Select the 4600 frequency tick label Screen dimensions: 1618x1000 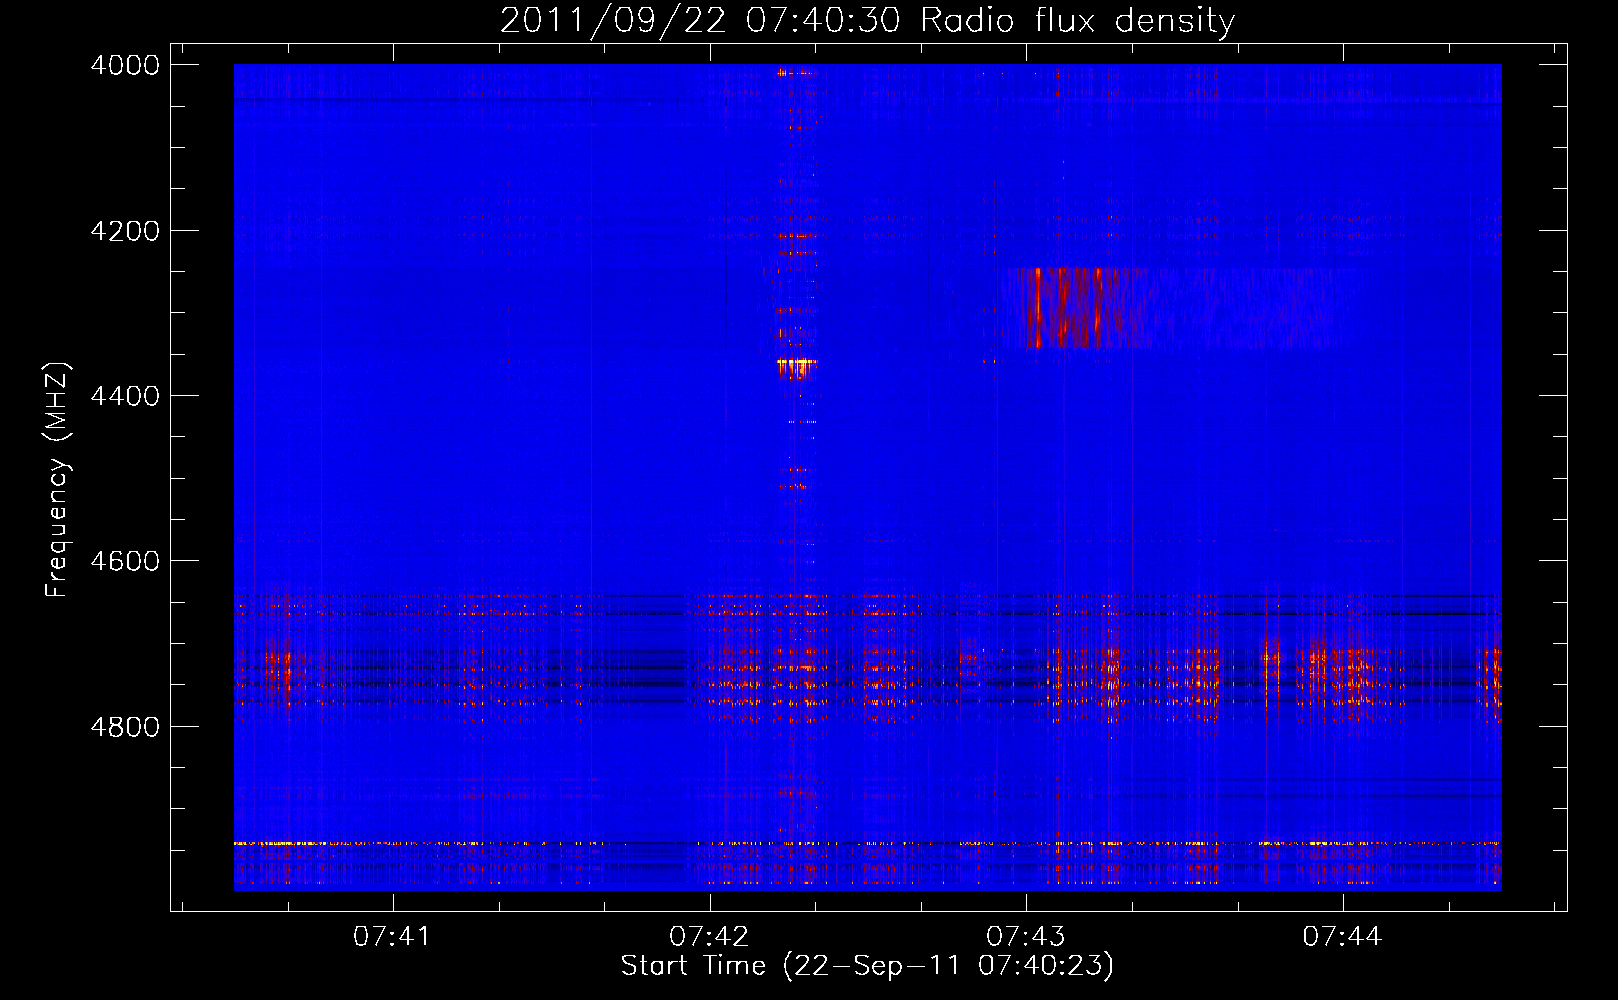[124, 561]
